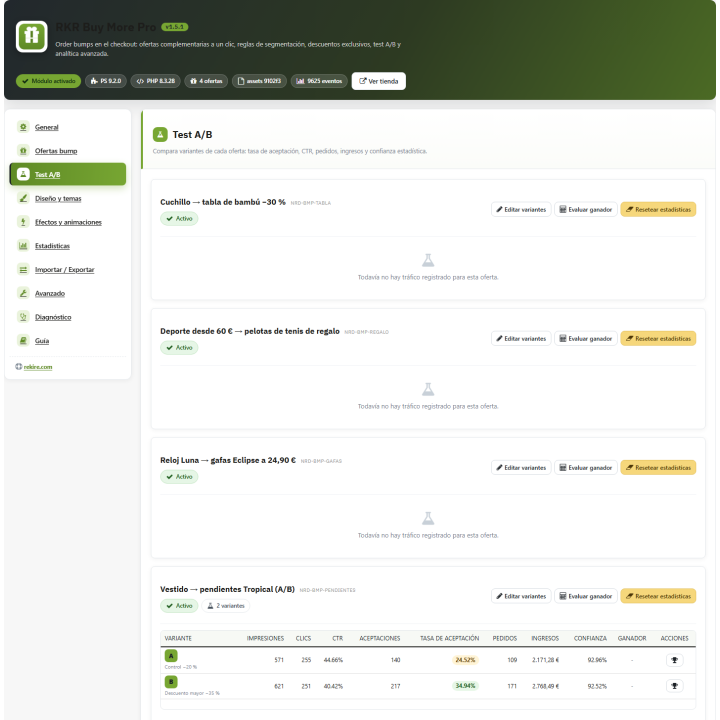Click the globe icon beside rekire.com
The width and height of the screenshot is (720, 720).
tap(18, 366)
